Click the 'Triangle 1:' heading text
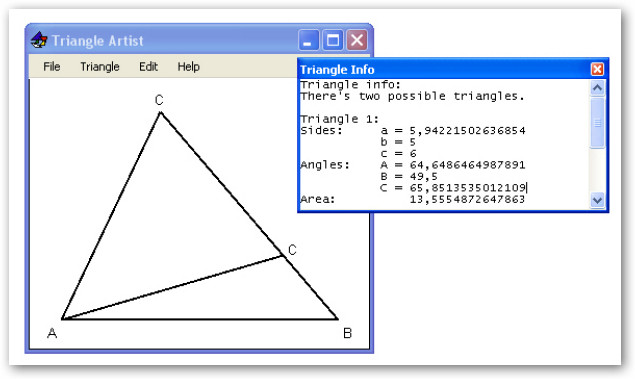Screen dimensions: 635x379 click(x=339, y=119)
